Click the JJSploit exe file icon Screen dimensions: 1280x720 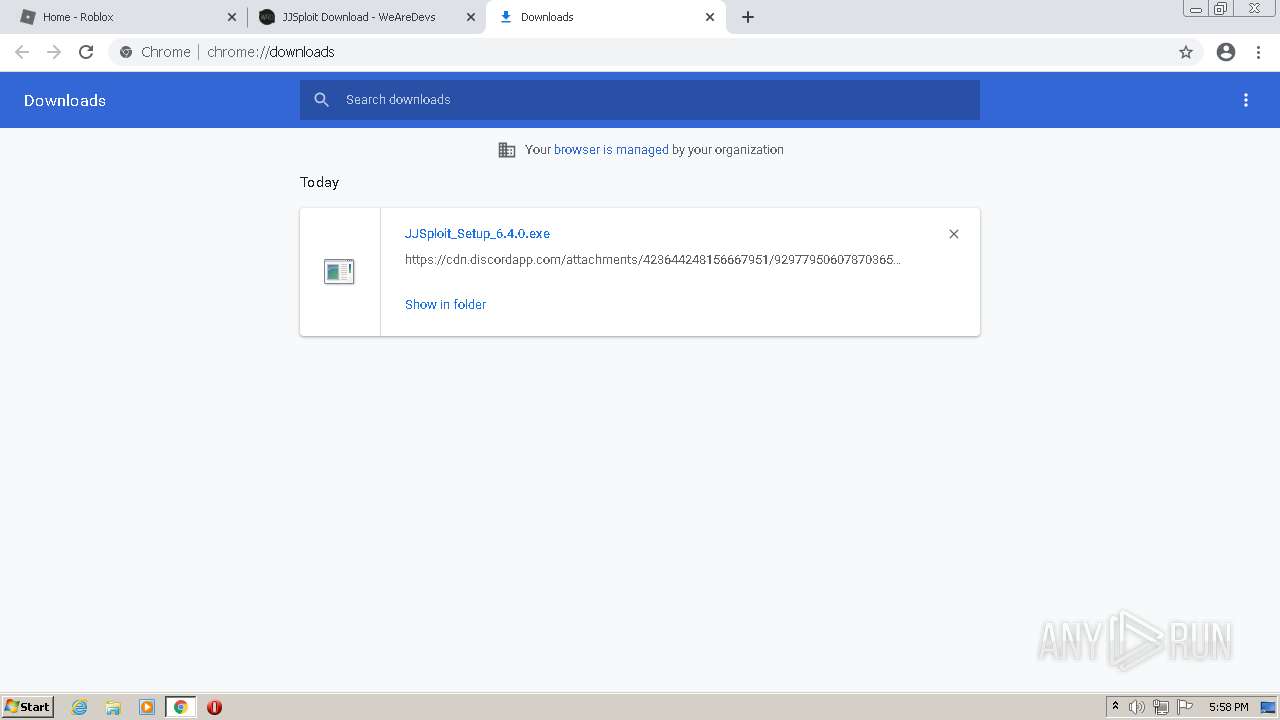coord(339,271)
